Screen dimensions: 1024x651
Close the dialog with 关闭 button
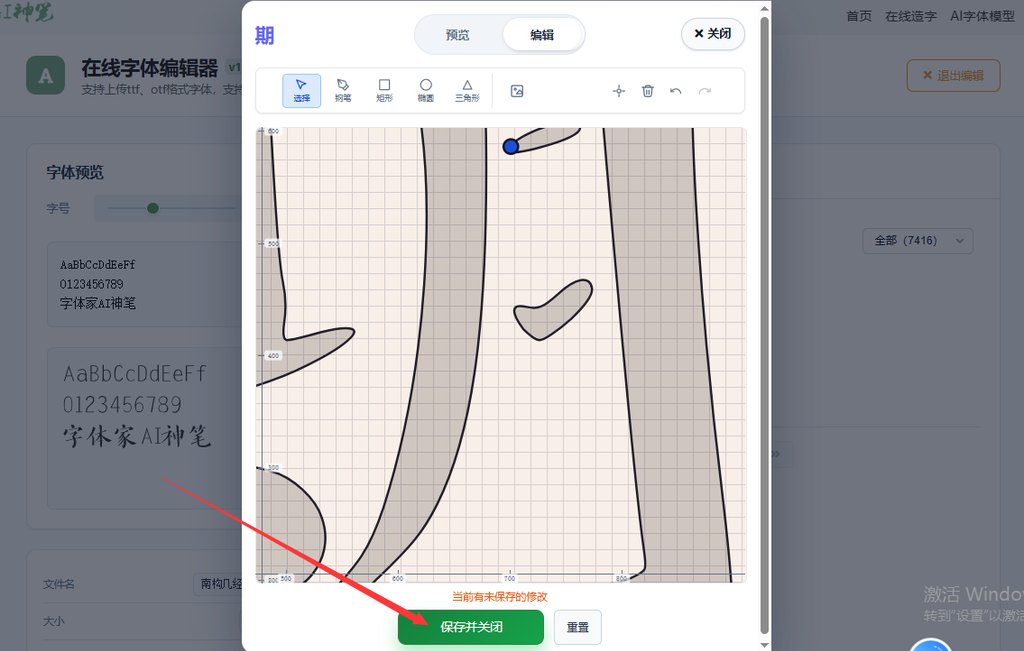click(x=712, y=34)
